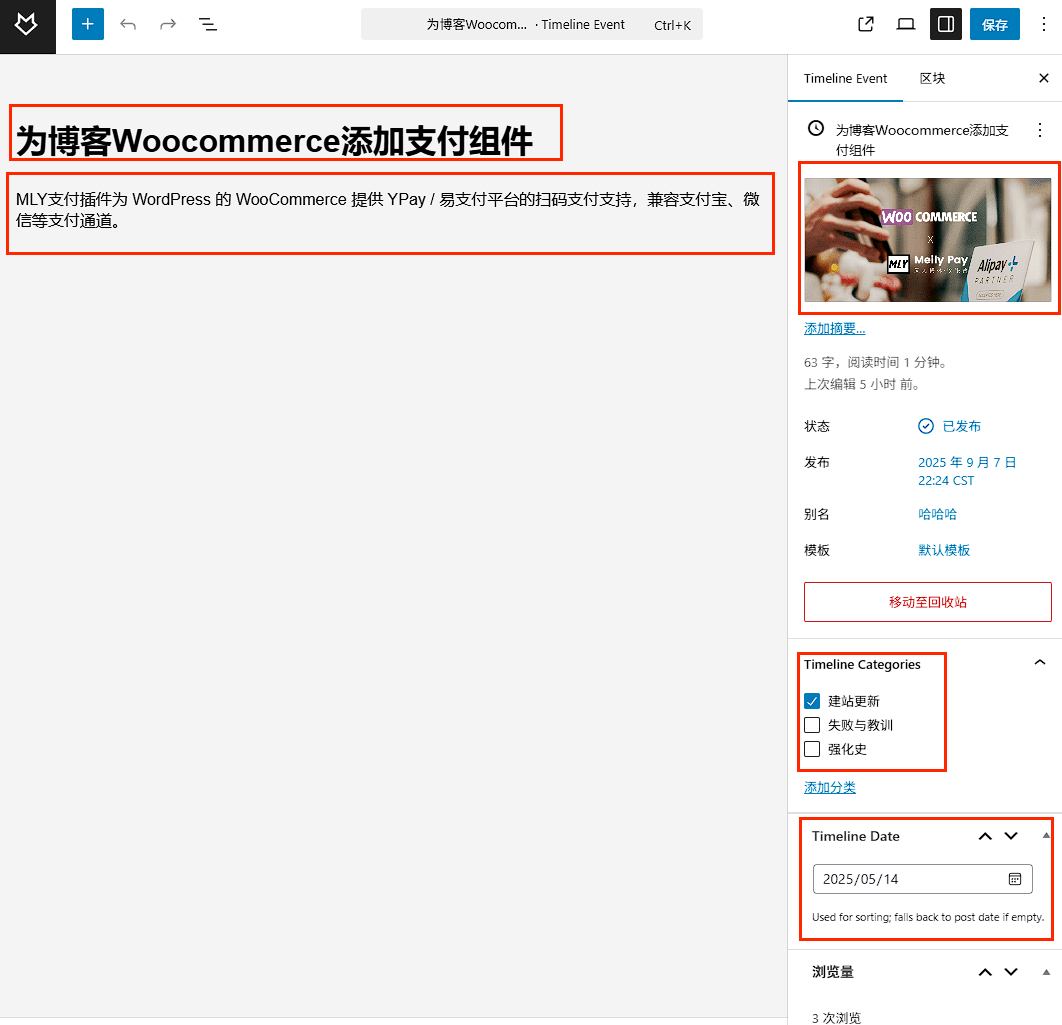Switch to the 区块 tab
Screen dimensions: 1062x1025
(x=932, y=78)
